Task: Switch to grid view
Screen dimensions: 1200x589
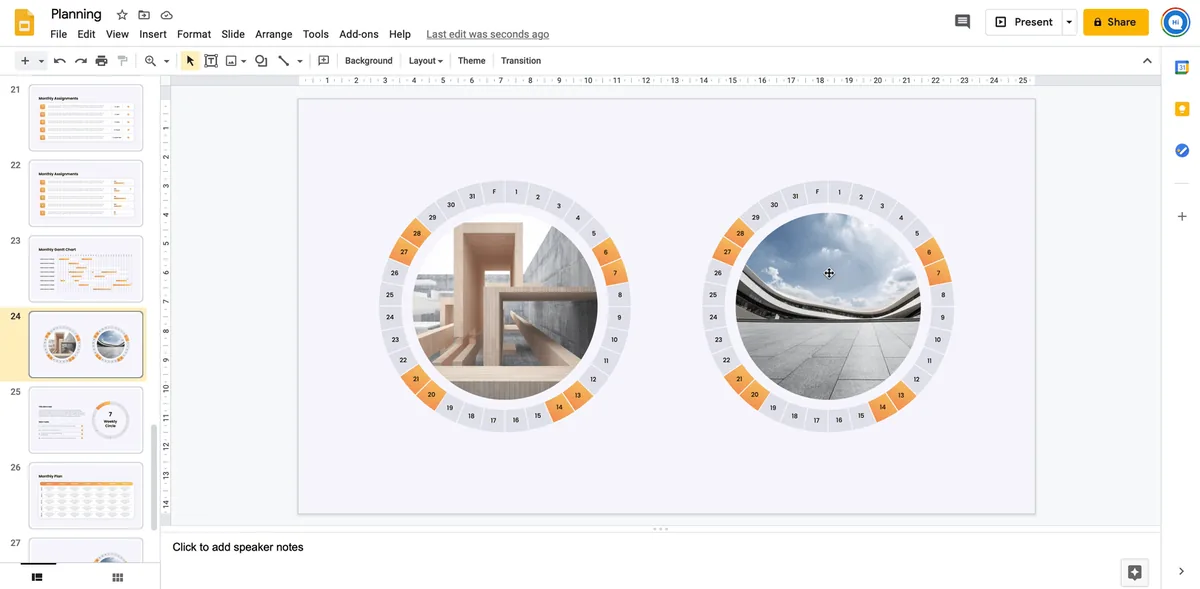Action: [118, 577]
